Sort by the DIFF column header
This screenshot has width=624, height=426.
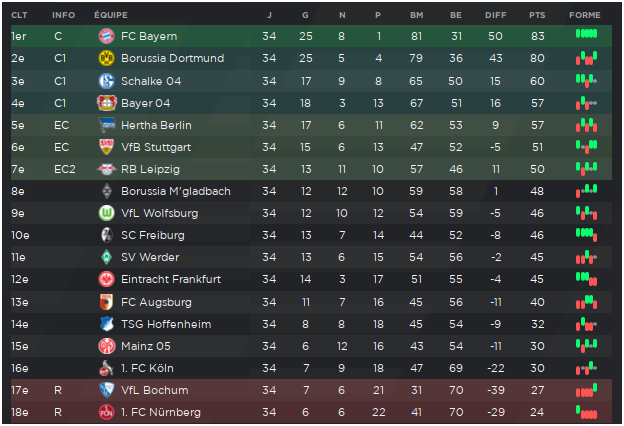point(495,15)
